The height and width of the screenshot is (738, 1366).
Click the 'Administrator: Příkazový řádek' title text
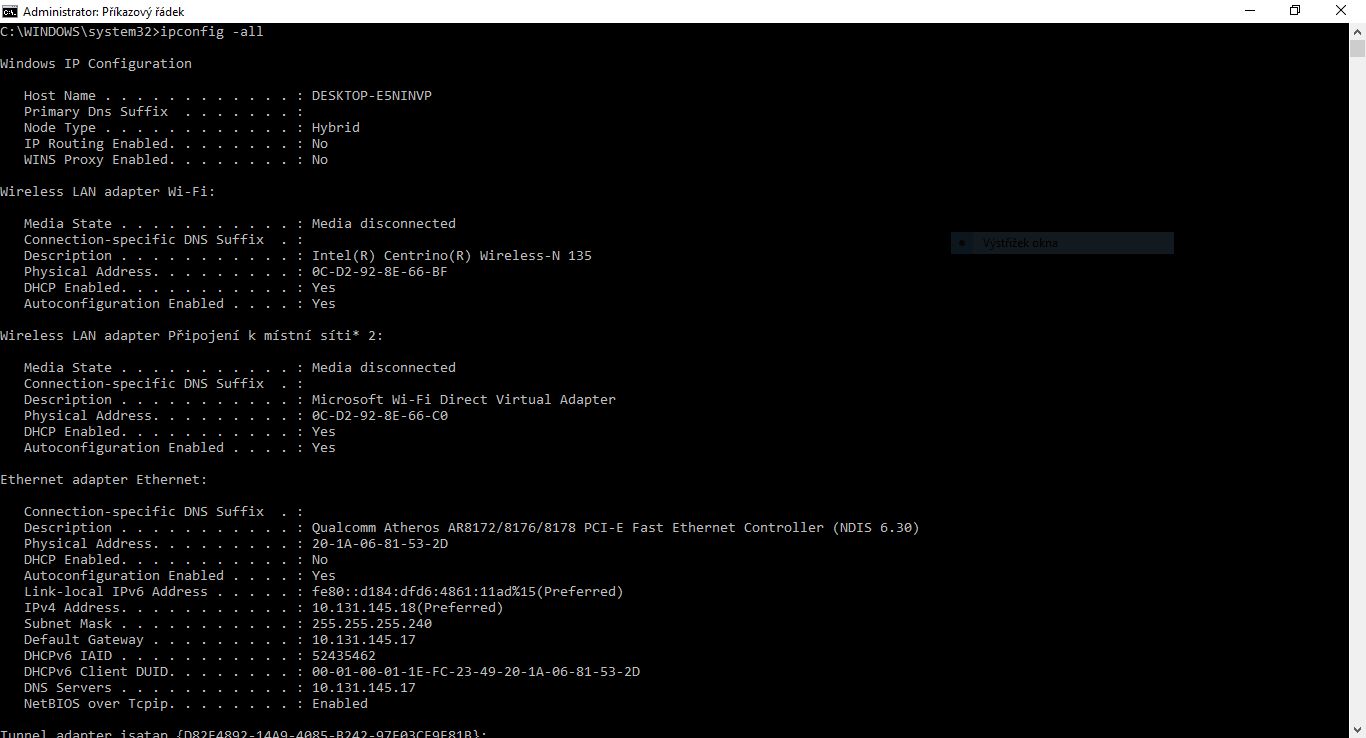pyautogui.click(x=103, y=11)
